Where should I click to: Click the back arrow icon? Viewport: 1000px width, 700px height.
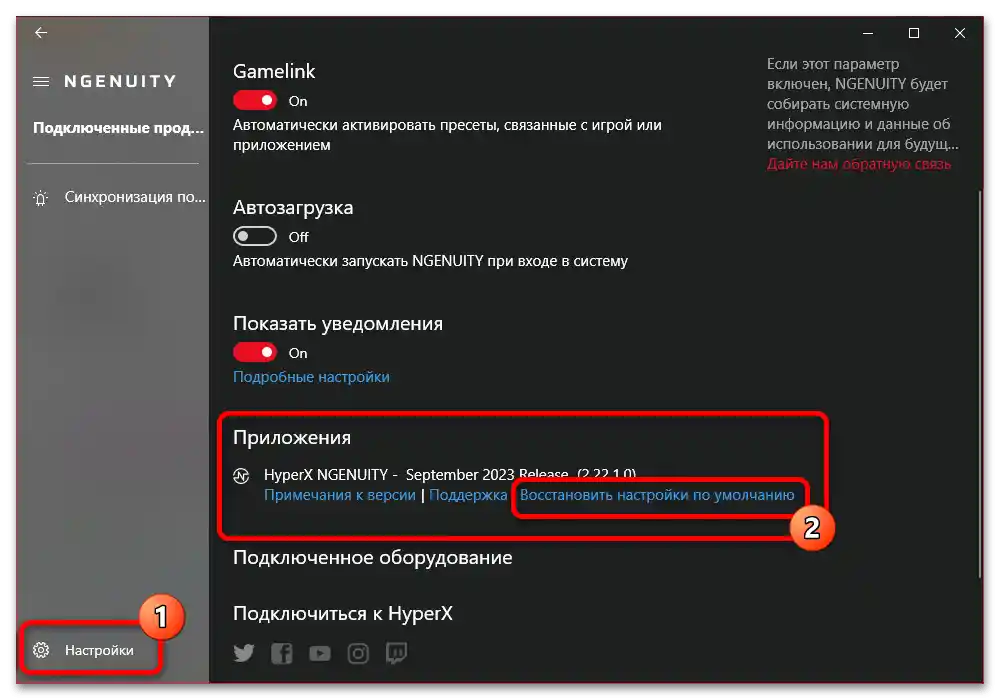[x=41, y=33]
